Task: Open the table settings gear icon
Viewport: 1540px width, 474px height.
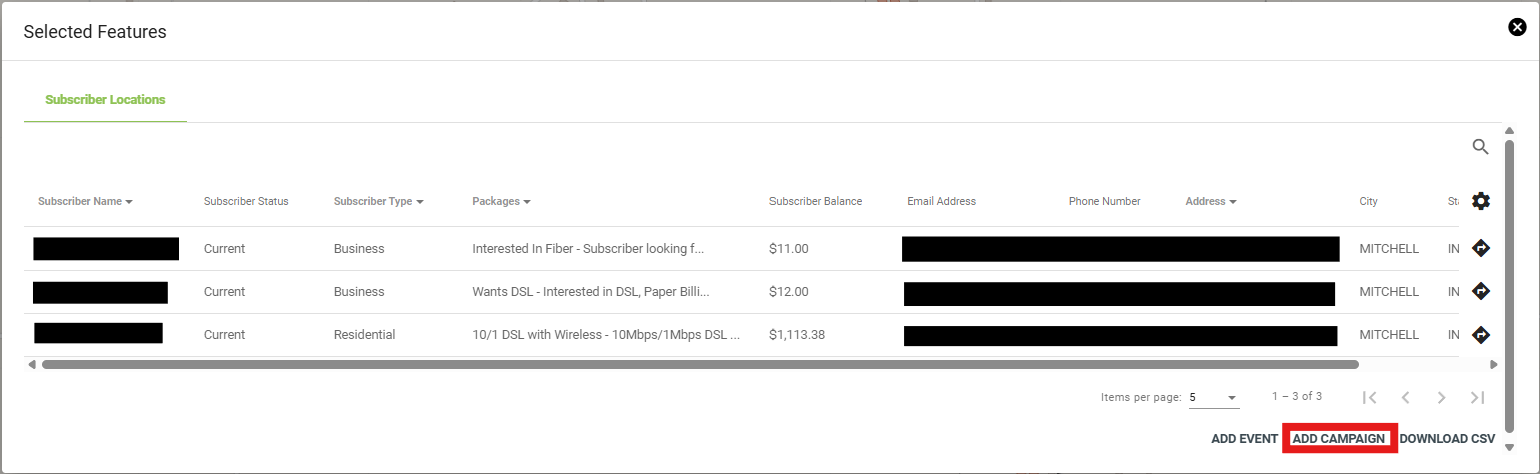Action: [1481, 201]
